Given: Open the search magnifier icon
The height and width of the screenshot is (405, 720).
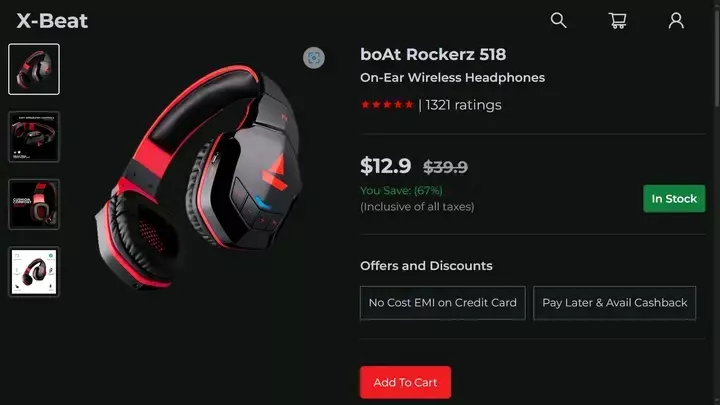Looking at the screenshot, I should point(558,20).
